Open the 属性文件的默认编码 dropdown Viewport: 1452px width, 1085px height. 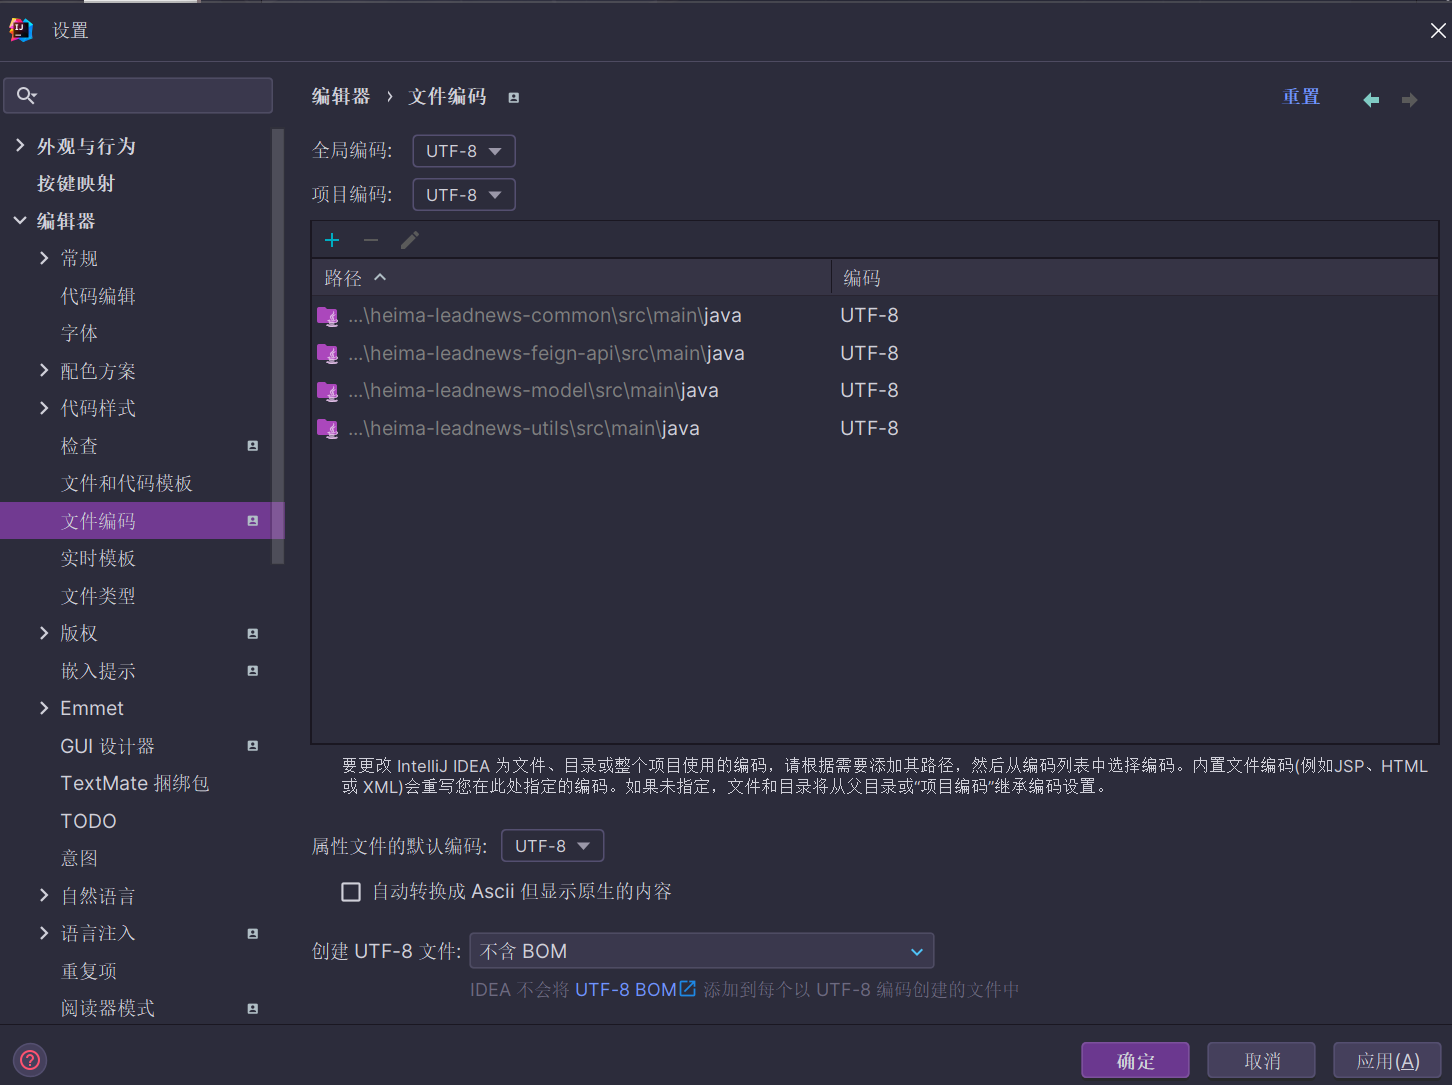(x=553, y=846)
